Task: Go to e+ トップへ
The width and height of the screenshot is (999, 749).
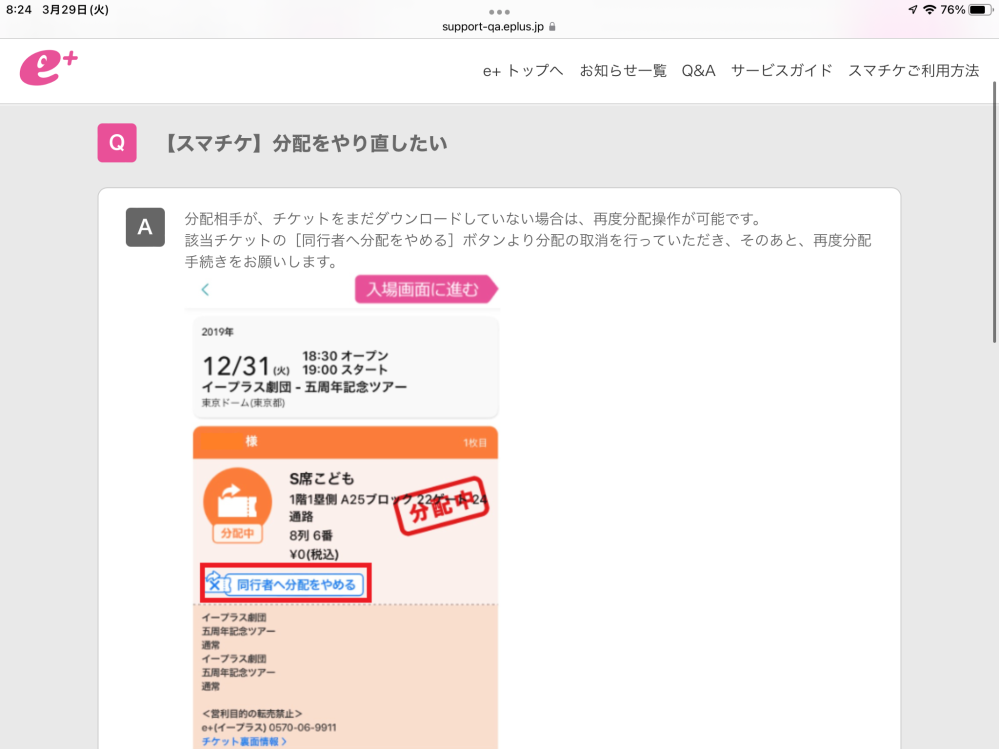Action: tap(522, 71)
